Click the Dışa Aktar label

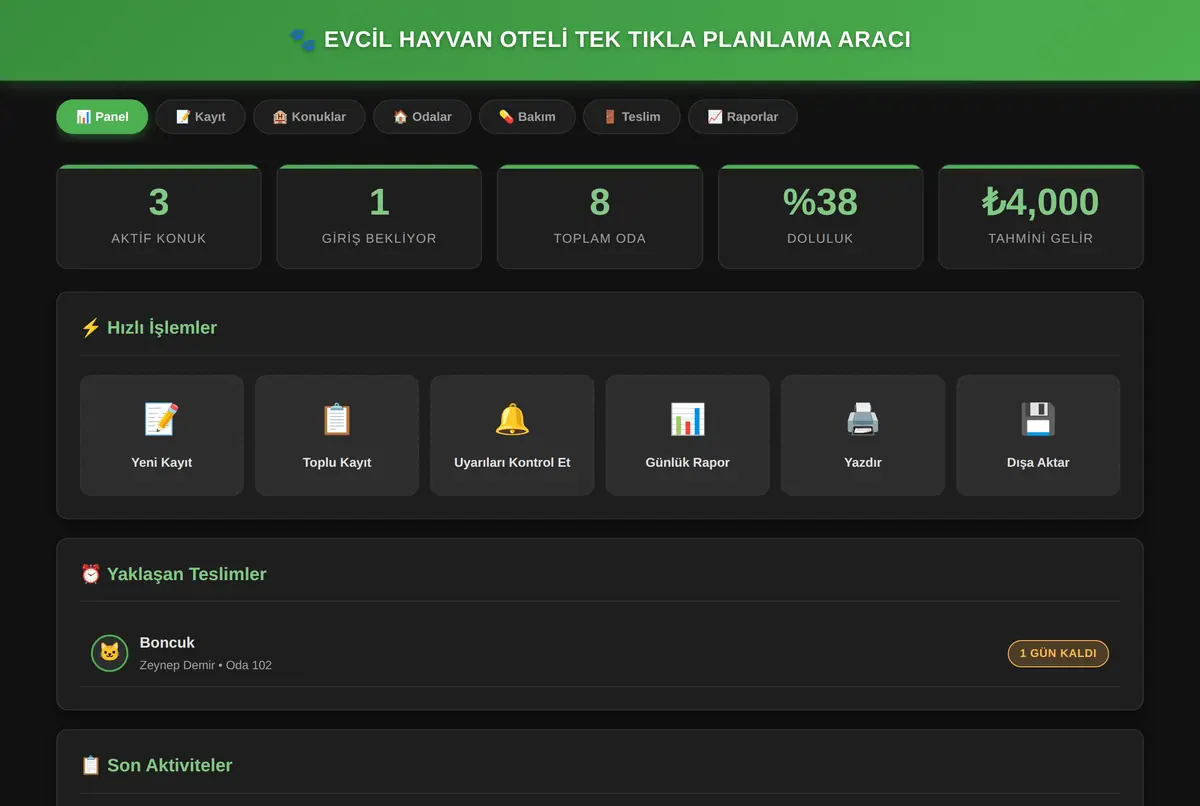click(x=1038, y=463)
